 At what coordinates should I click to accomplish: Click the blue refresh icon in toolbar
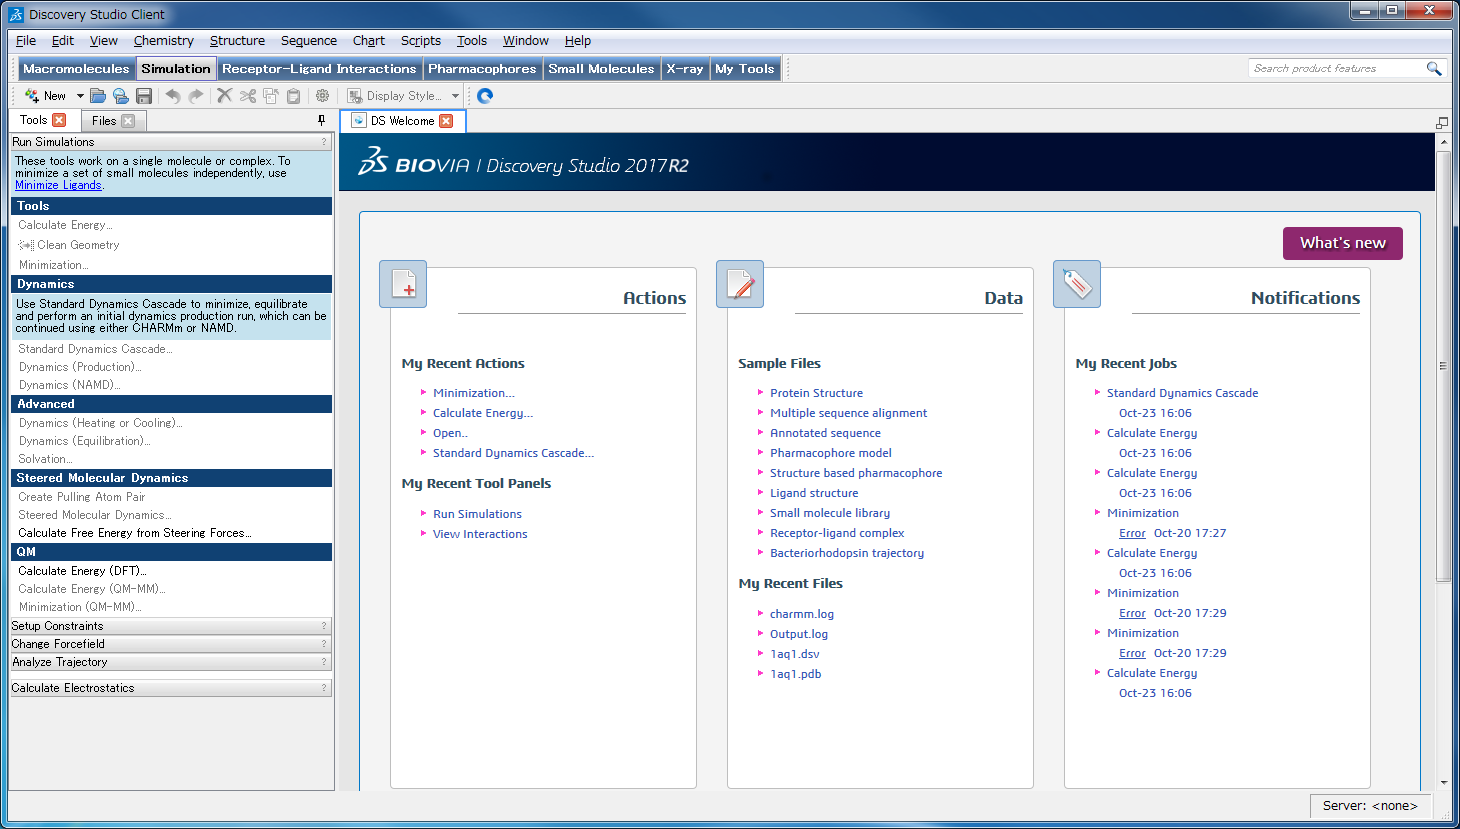[485, 96]
